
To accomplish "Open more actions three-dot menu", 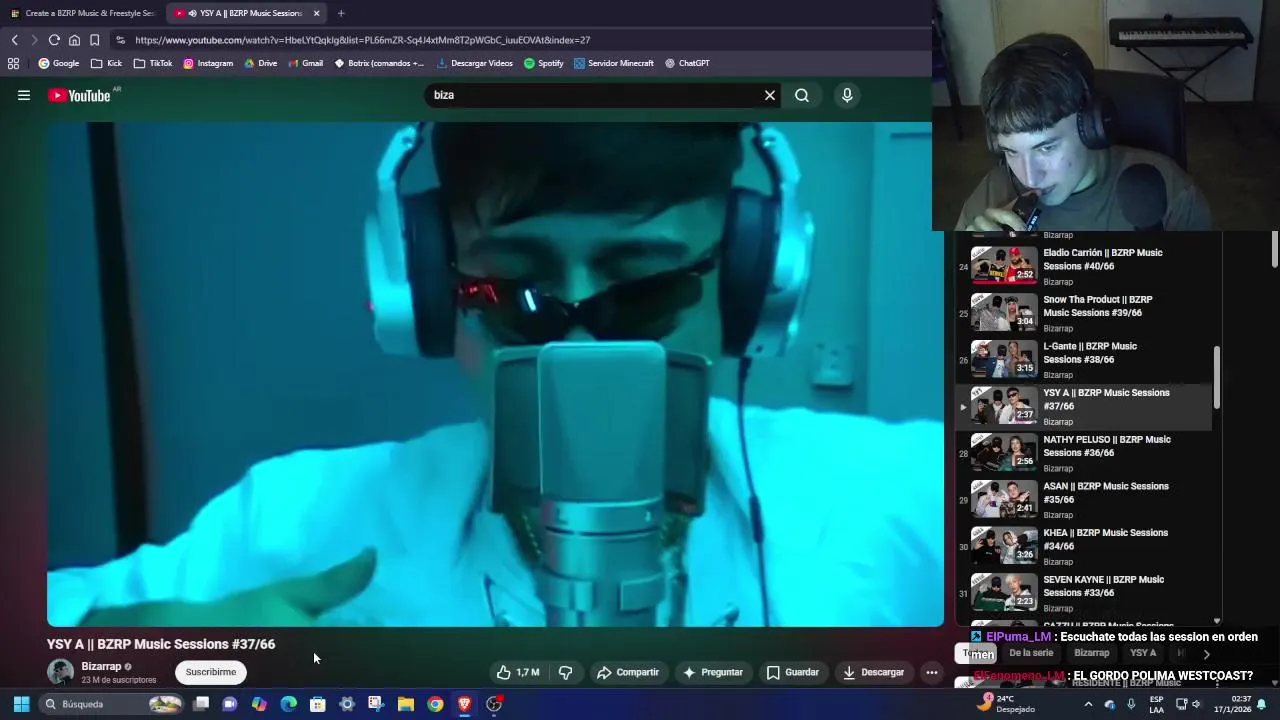I will [x=932, y=672].
